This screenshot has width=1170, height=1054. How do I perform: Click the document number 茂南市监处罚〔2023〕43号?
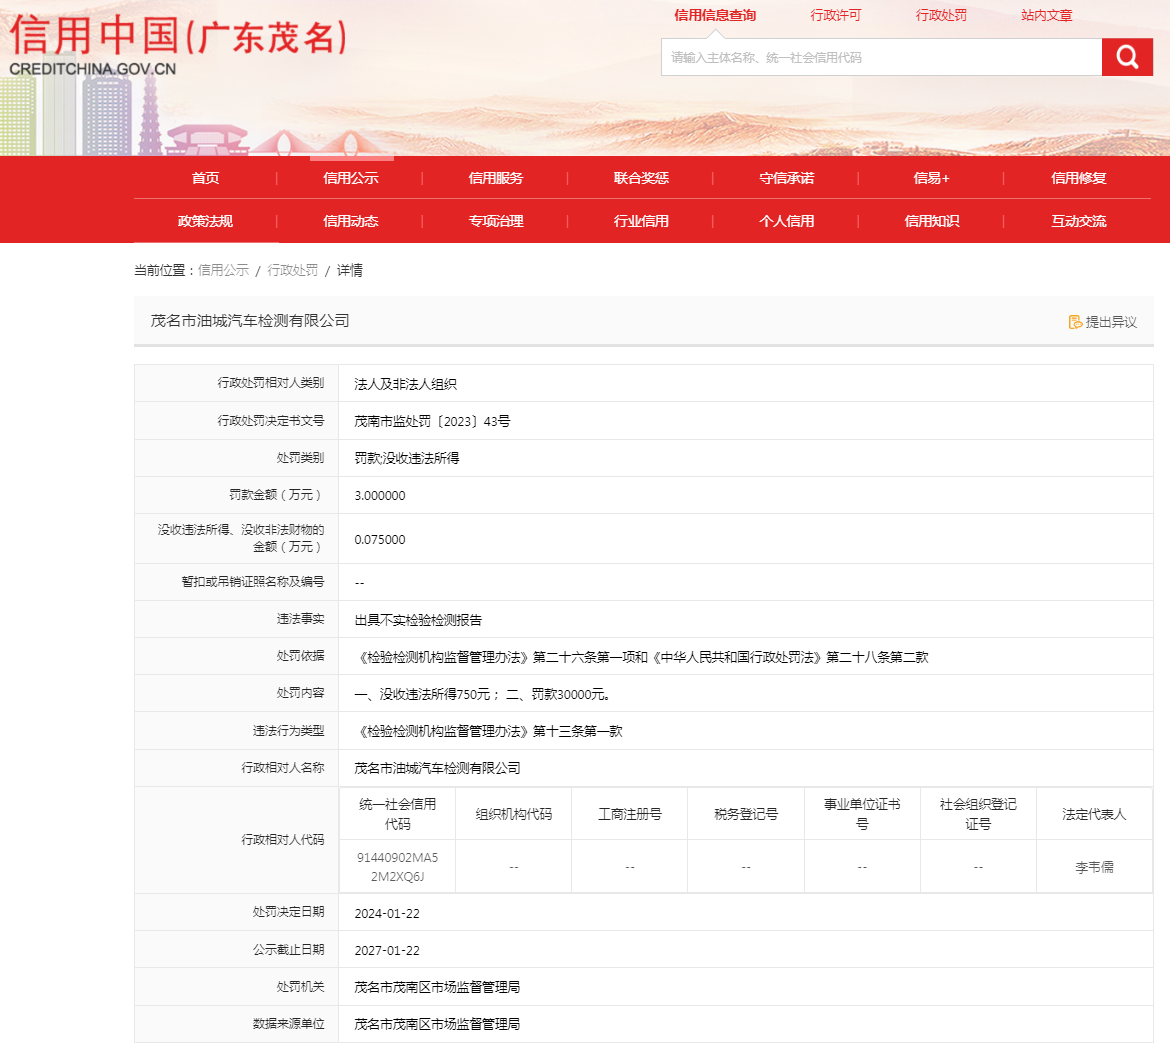(432, 421)
